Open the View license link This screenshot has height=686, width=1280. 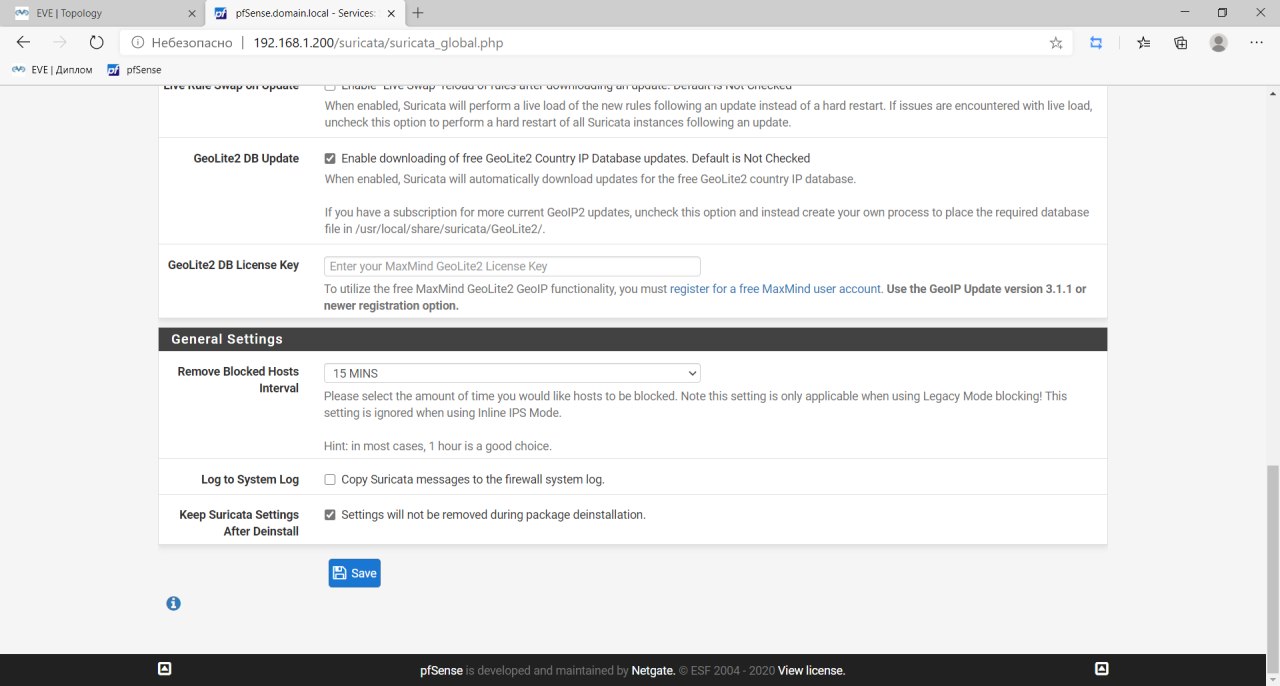click(x=811, y=670)
